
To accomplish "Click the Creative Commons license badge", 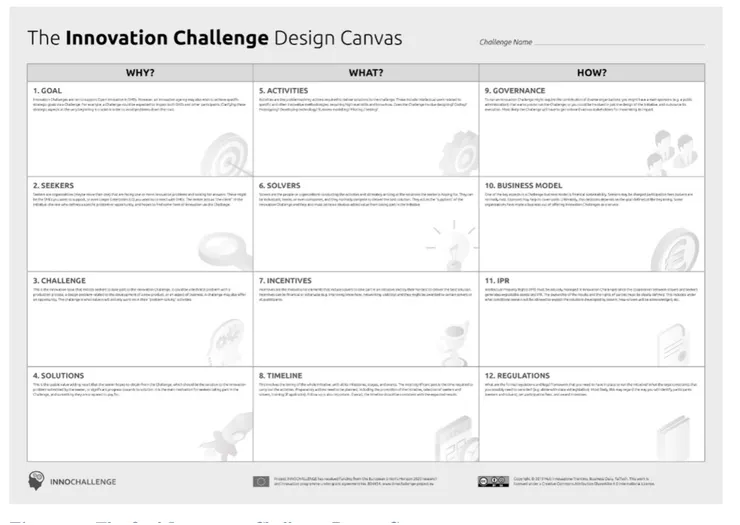I will click(494, 481).
